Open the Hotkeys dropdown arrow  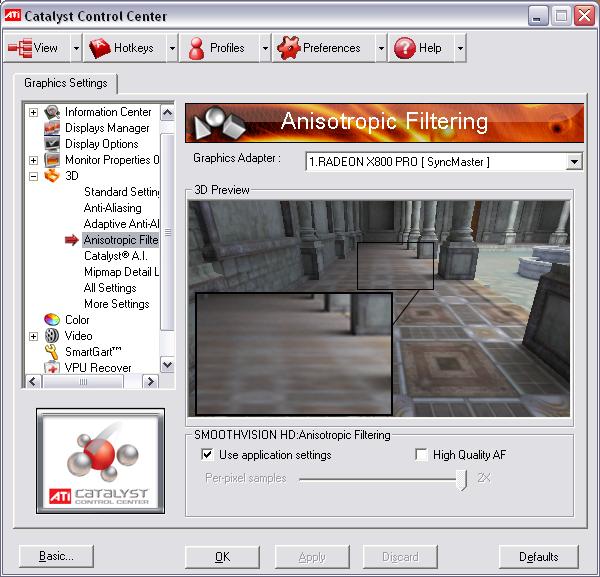[172, 48]
